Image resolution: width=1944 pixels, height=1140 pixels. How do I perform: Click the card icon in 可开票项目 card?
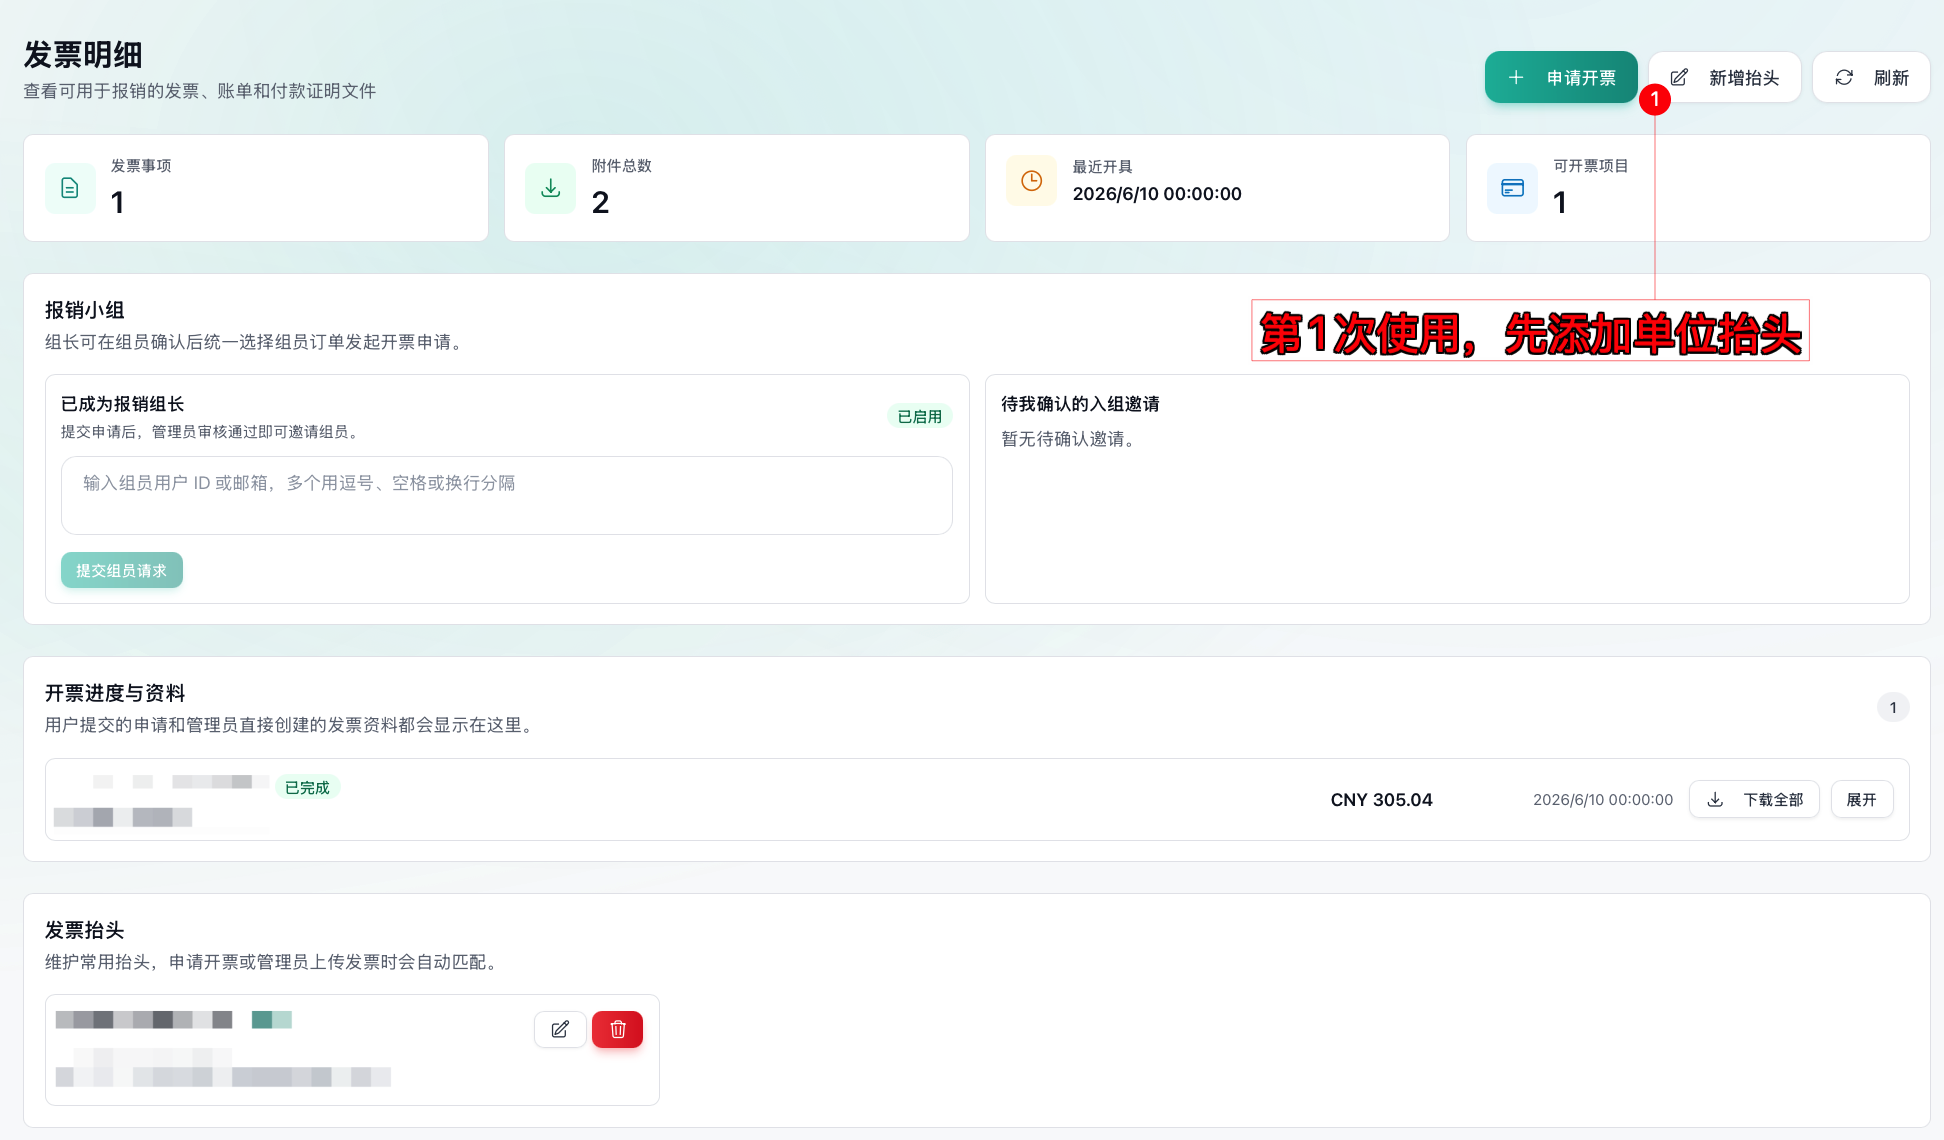pyautogui.click(x=1512, y=188)
